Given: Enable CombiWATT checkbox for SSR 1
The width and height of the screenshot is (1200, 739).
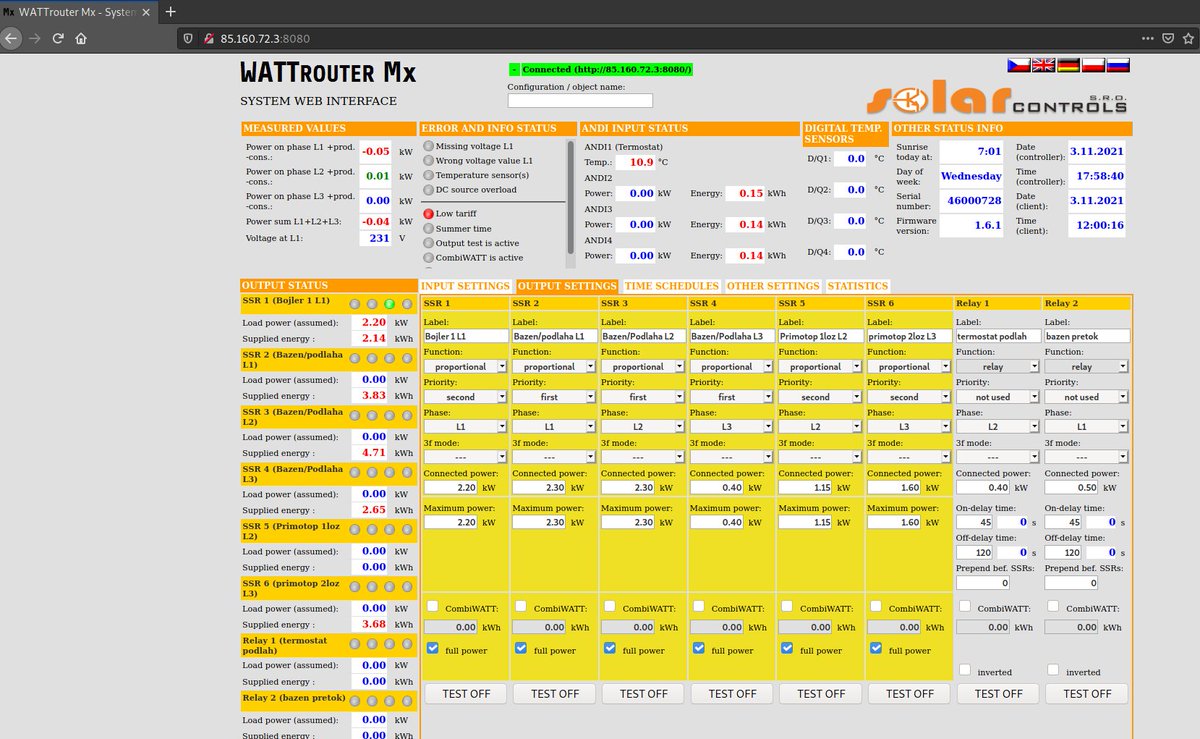Looking at the screenshot, I should point(432,606).
